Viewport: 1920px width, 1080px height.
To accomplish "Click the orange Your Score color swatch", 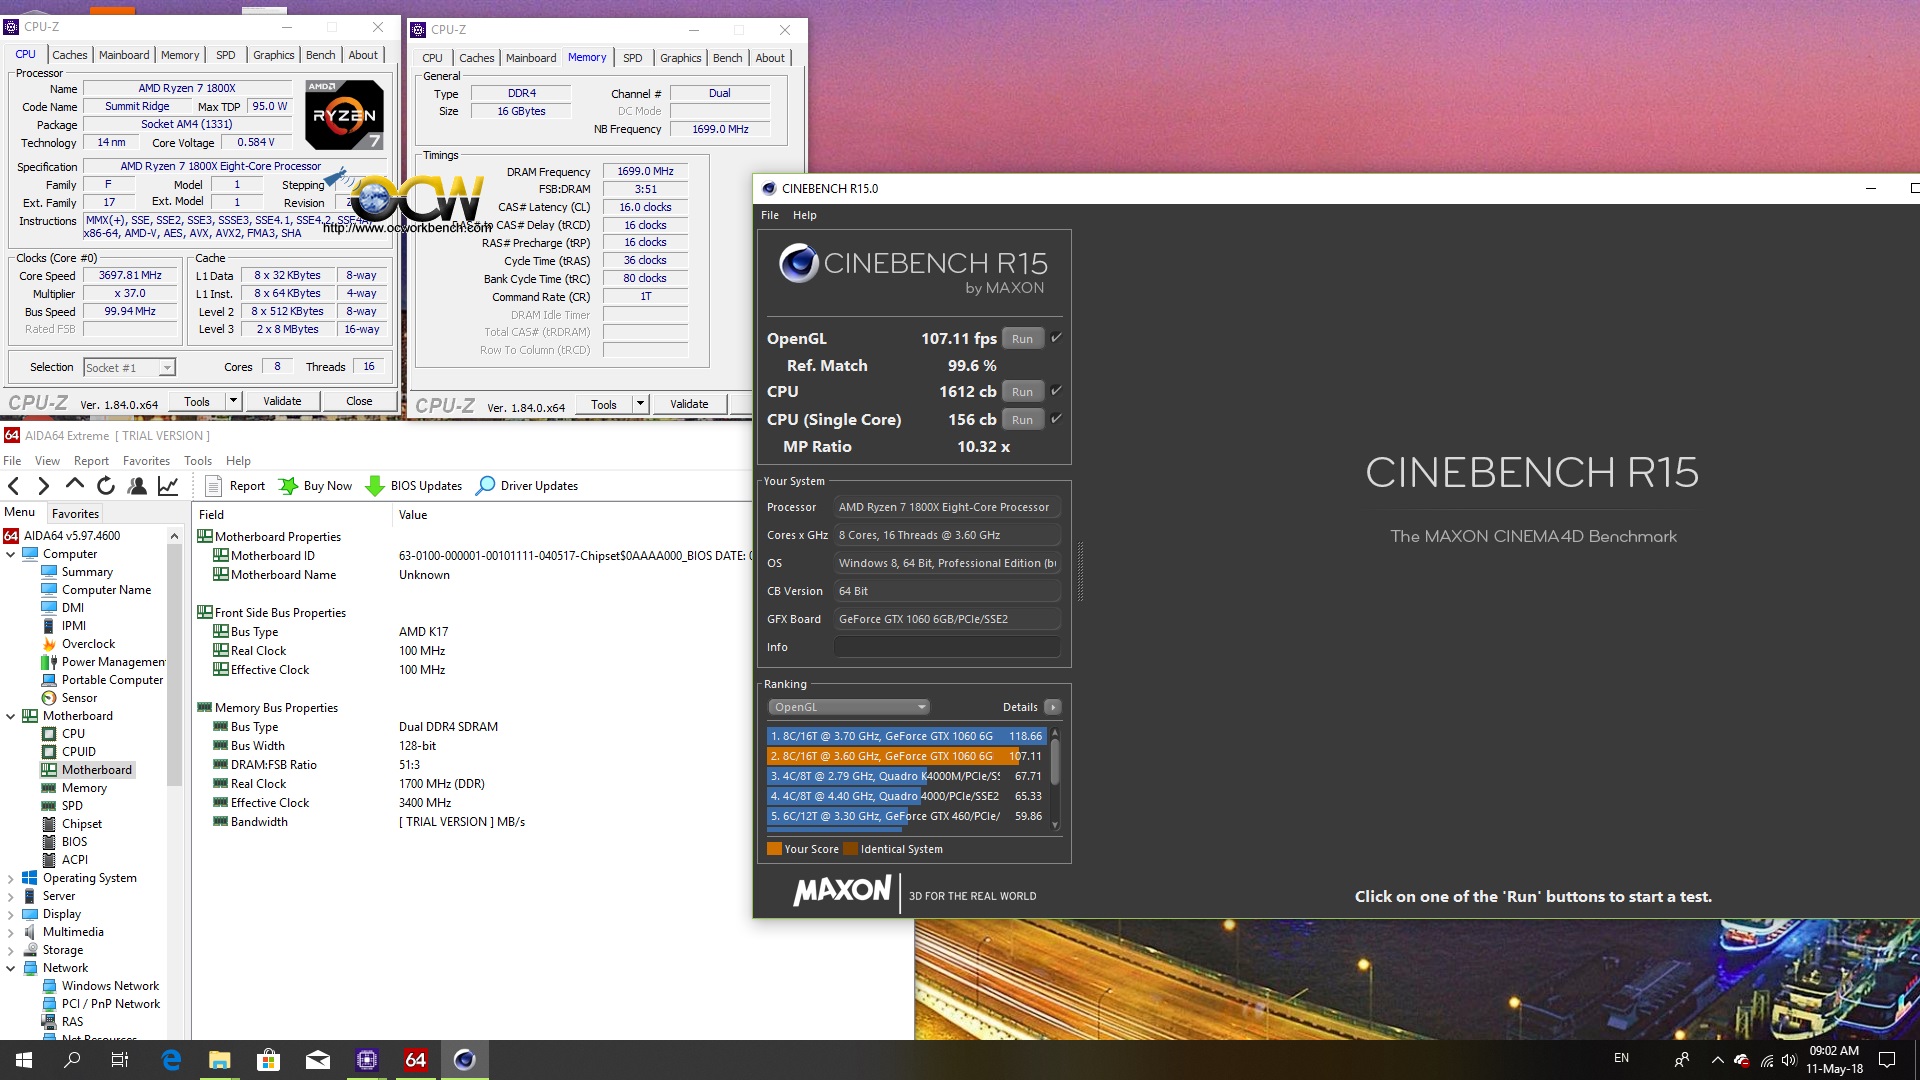I will tap(774, 849).
